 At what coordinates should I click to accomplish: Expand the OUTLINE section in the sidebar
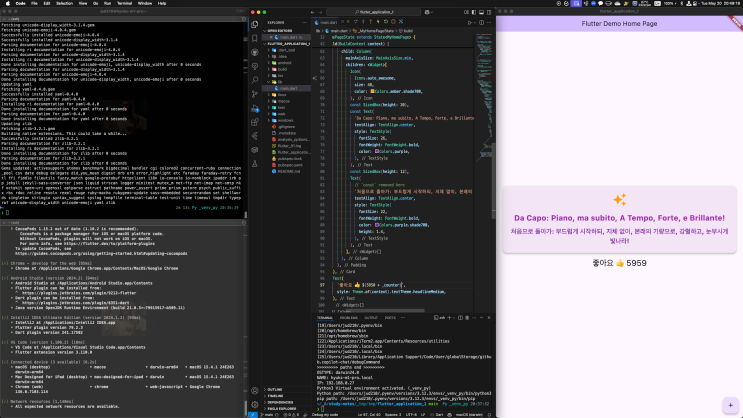[275, 390]
